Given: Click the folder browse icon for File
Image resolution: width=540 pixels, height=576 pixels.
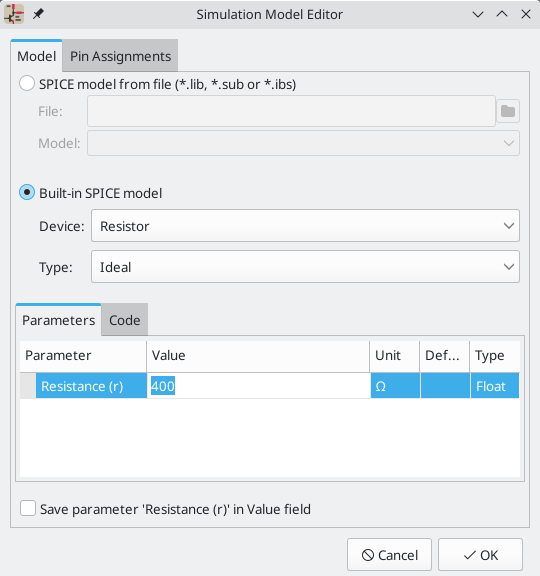Looking at the screenshot, I should click(x=508, y=111).
